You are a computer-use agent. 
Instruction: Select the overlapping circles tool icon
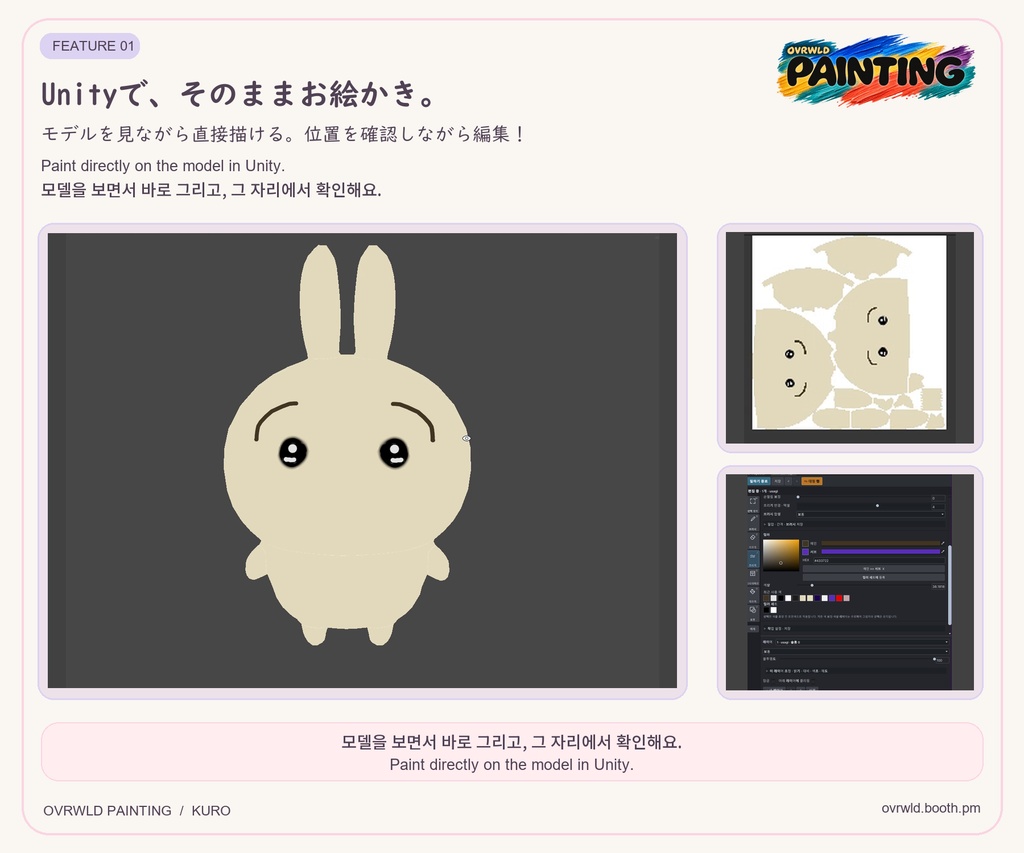click(x=753, y=610)
